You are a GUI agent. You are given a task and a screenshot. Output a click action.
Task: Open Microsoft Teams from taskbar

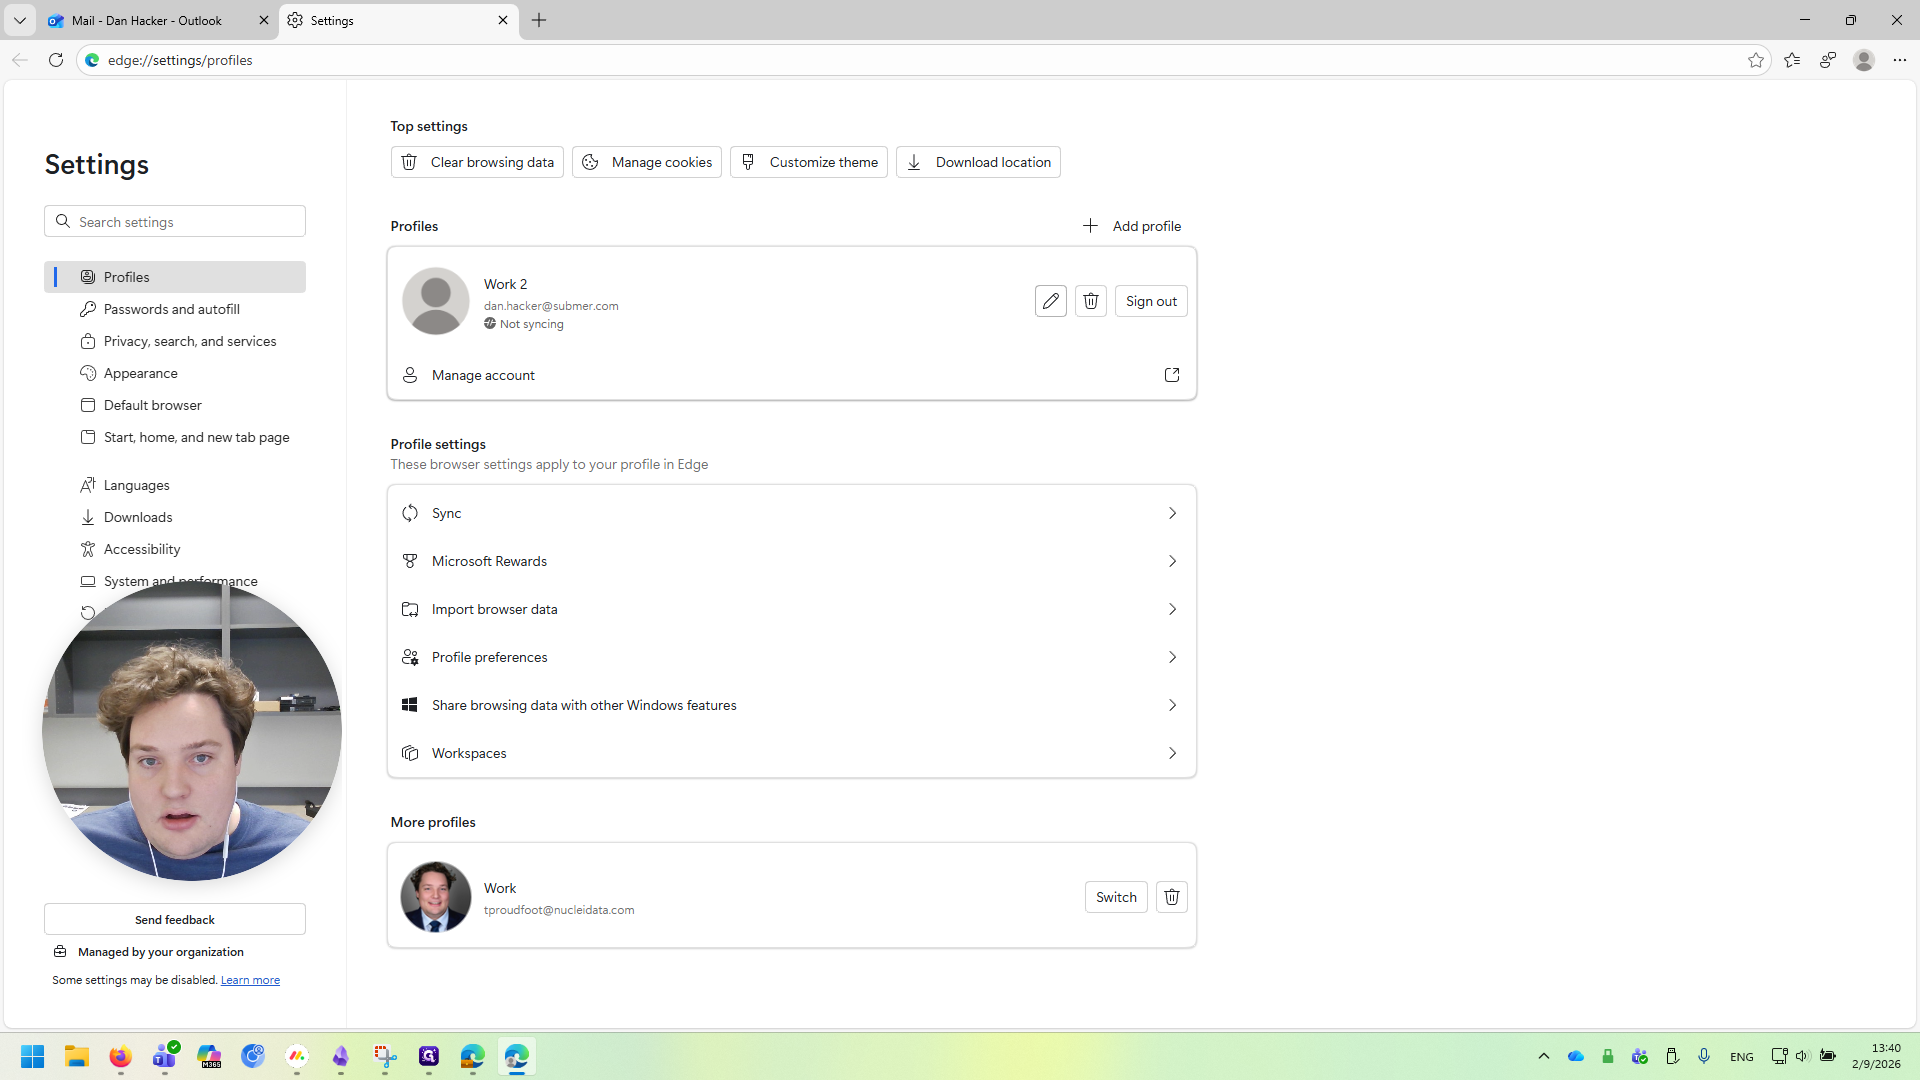pos(165,1056)
